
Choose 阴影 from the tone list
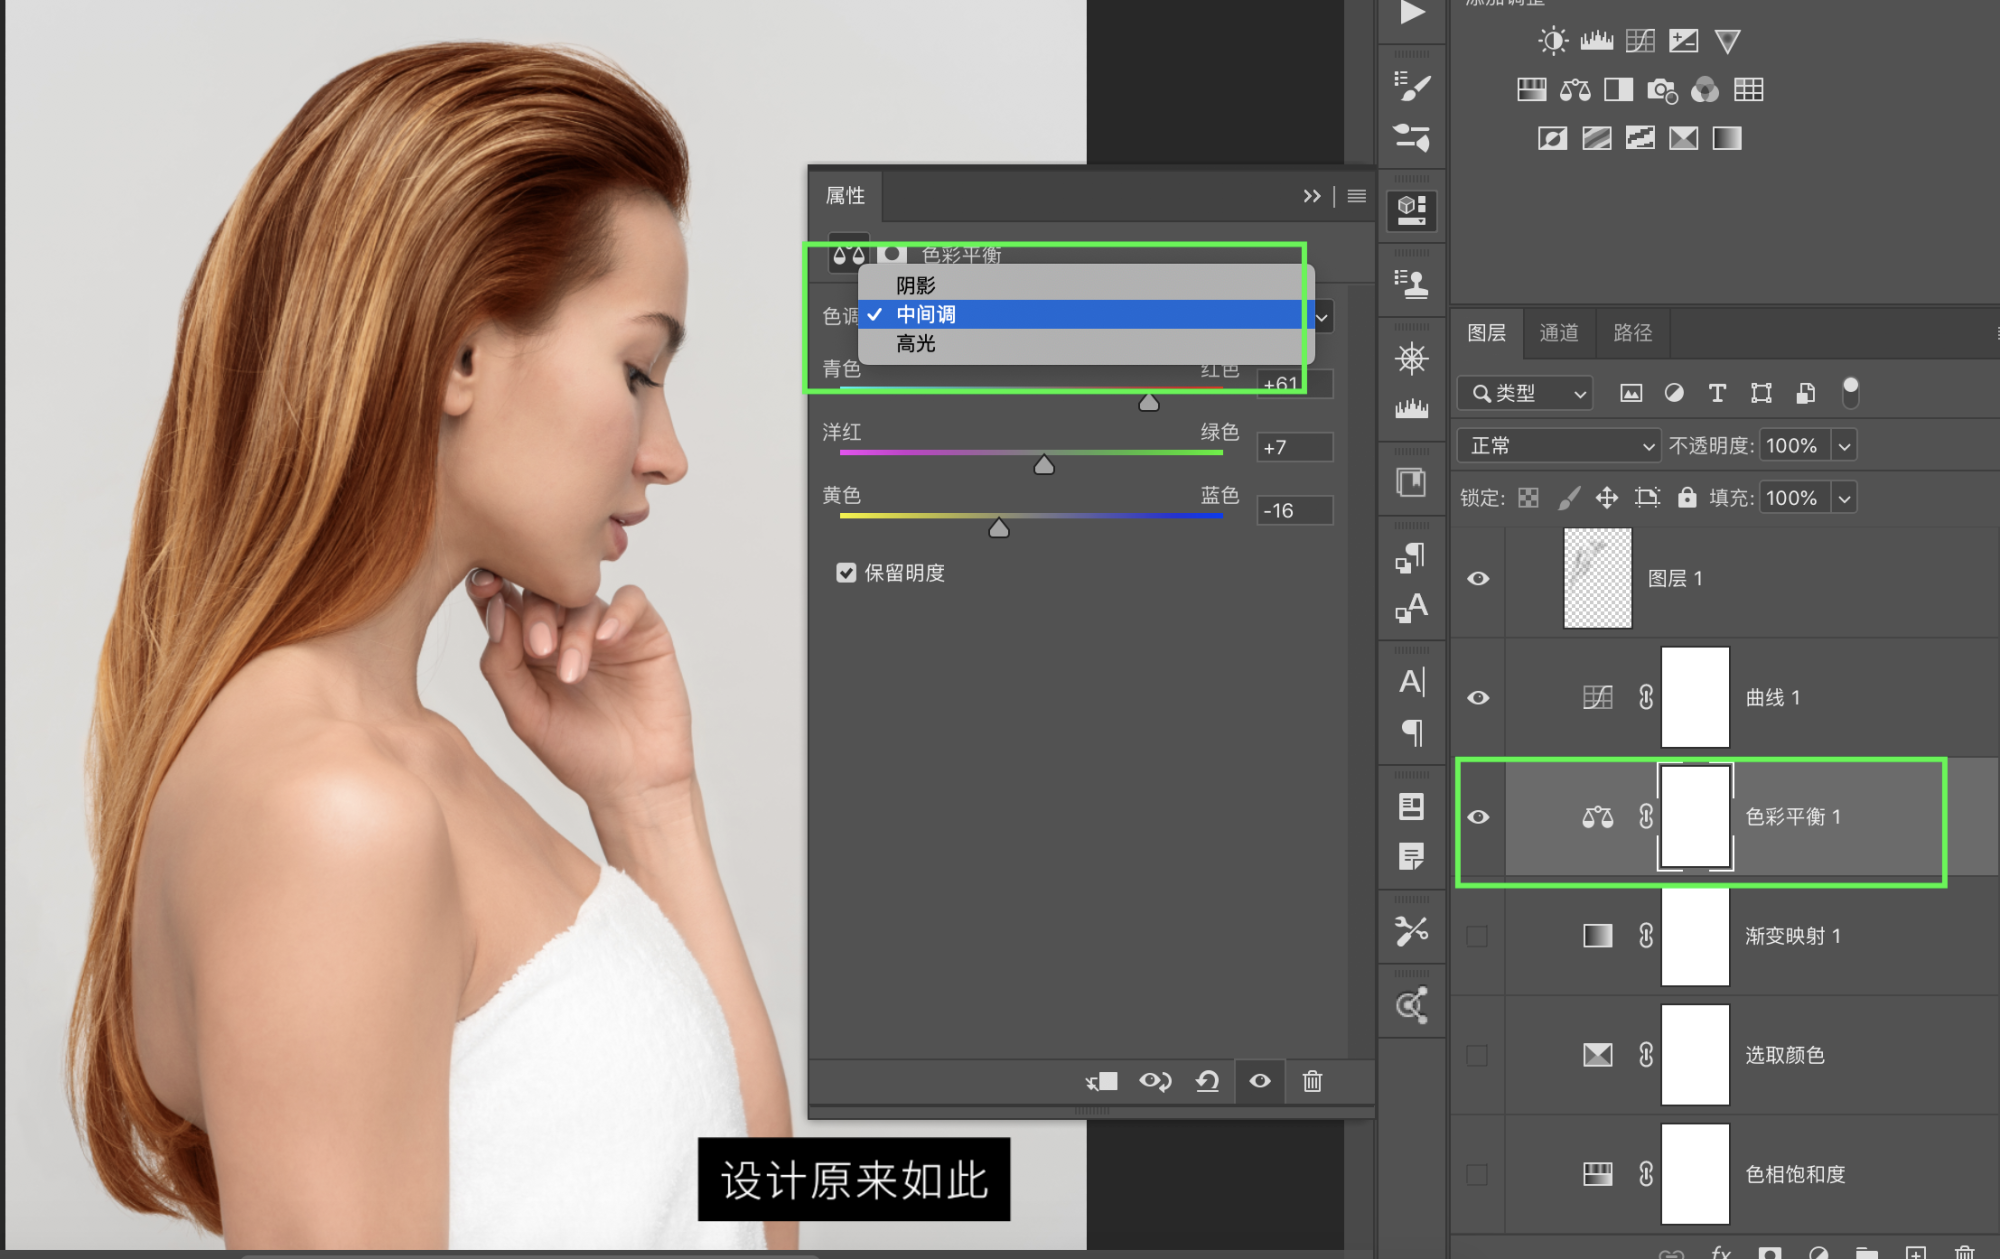pyautogui.click(x=916, y=285)
